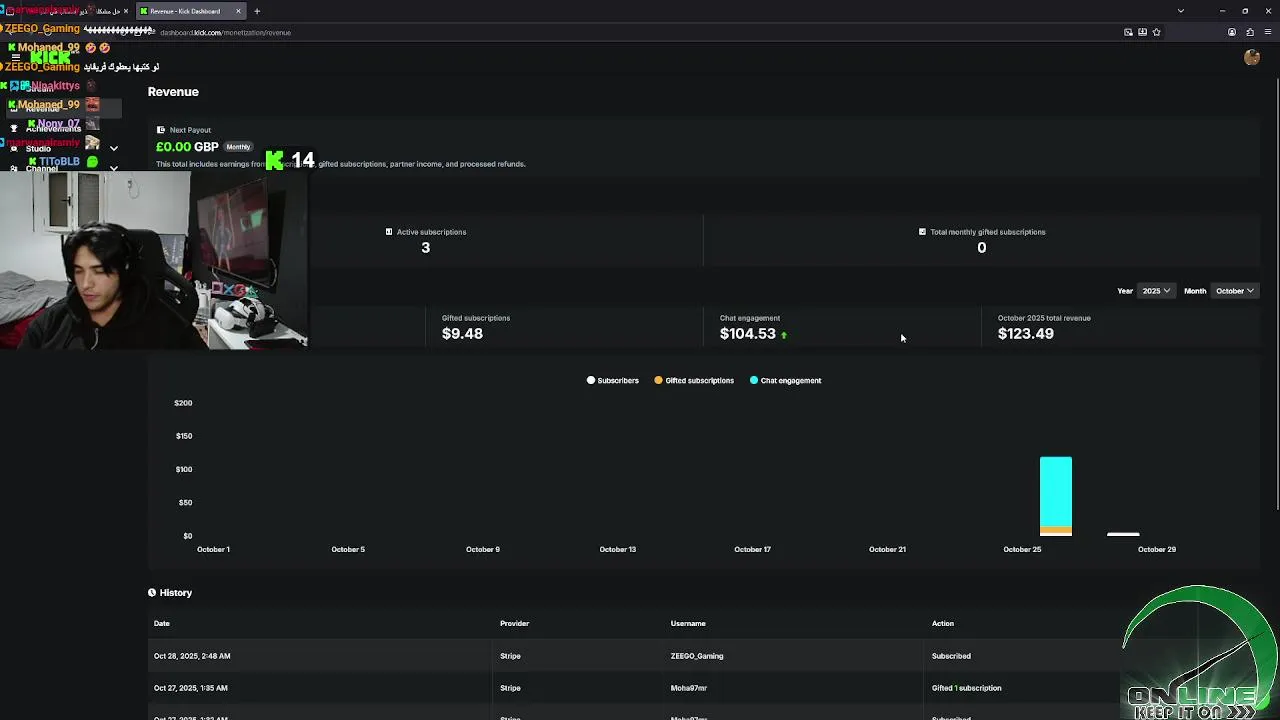
Task: Click the Date column header
Action: pos(162,623)
